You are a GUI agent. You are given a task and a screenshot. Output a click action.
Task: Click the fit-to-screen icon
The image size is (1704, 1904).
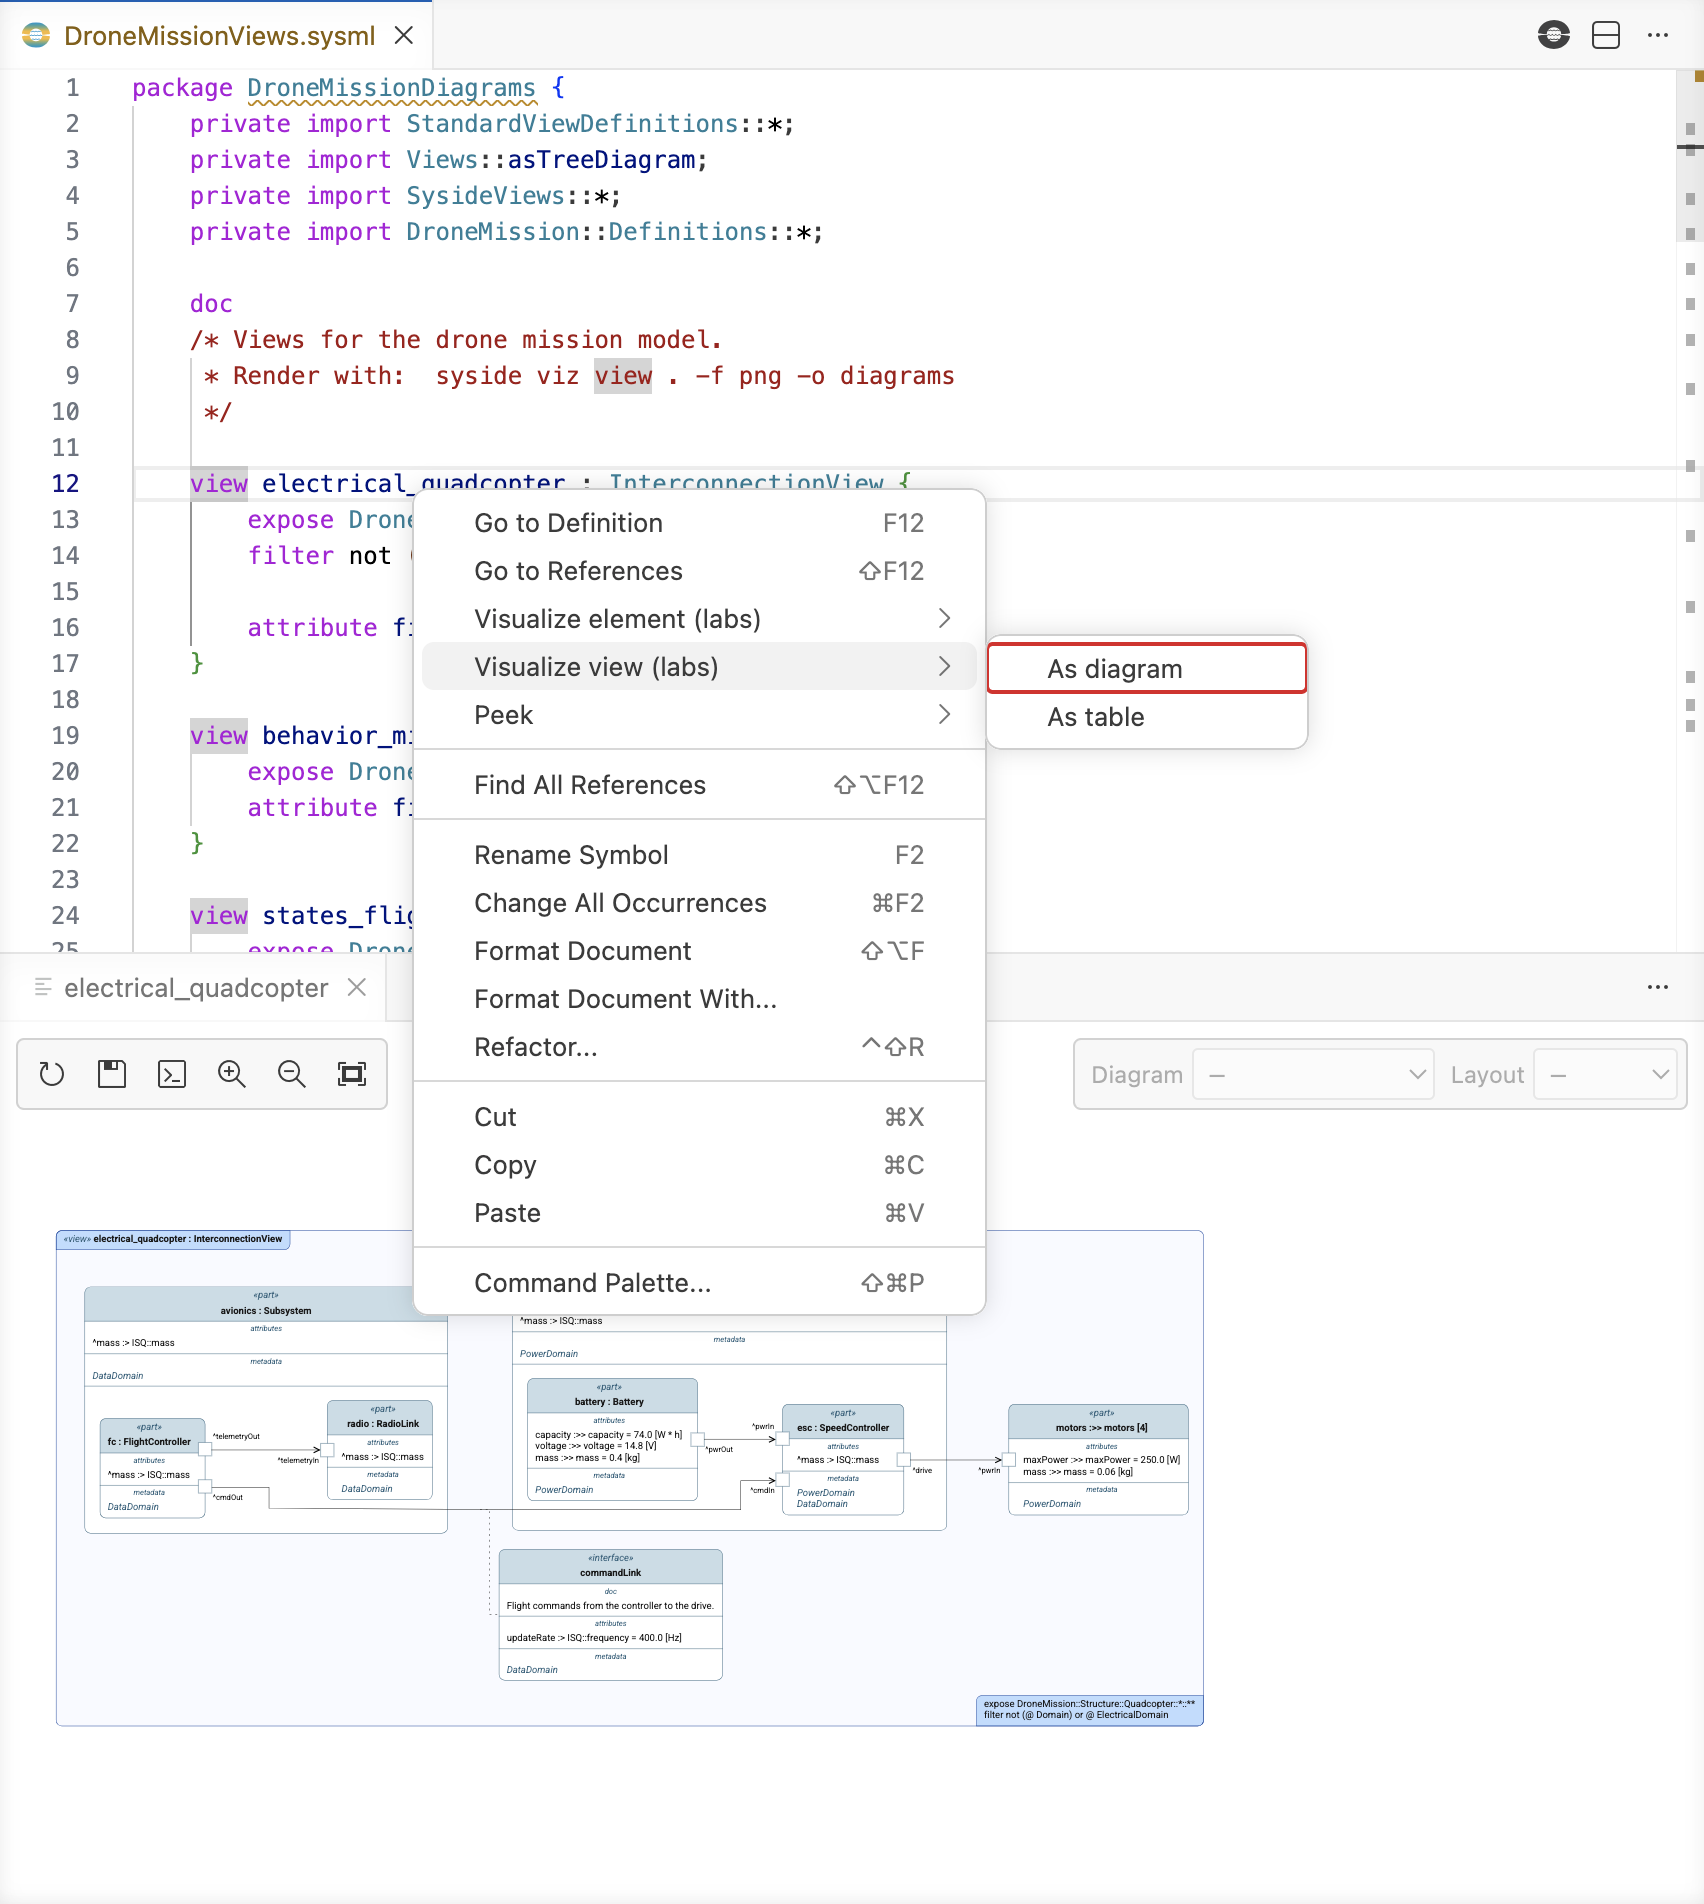352,1074
